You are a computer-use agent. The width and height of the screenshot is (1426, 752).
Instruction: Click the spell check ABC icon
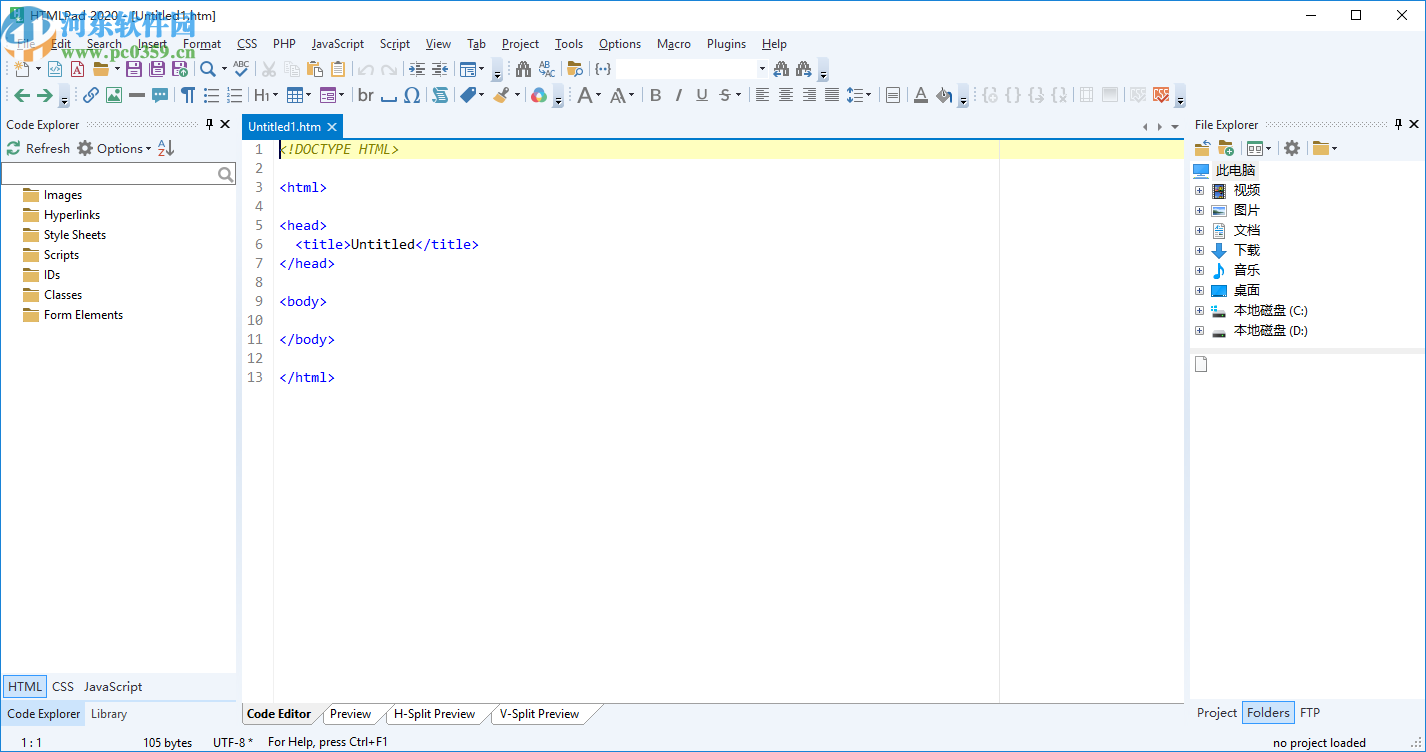coord(241,69)
